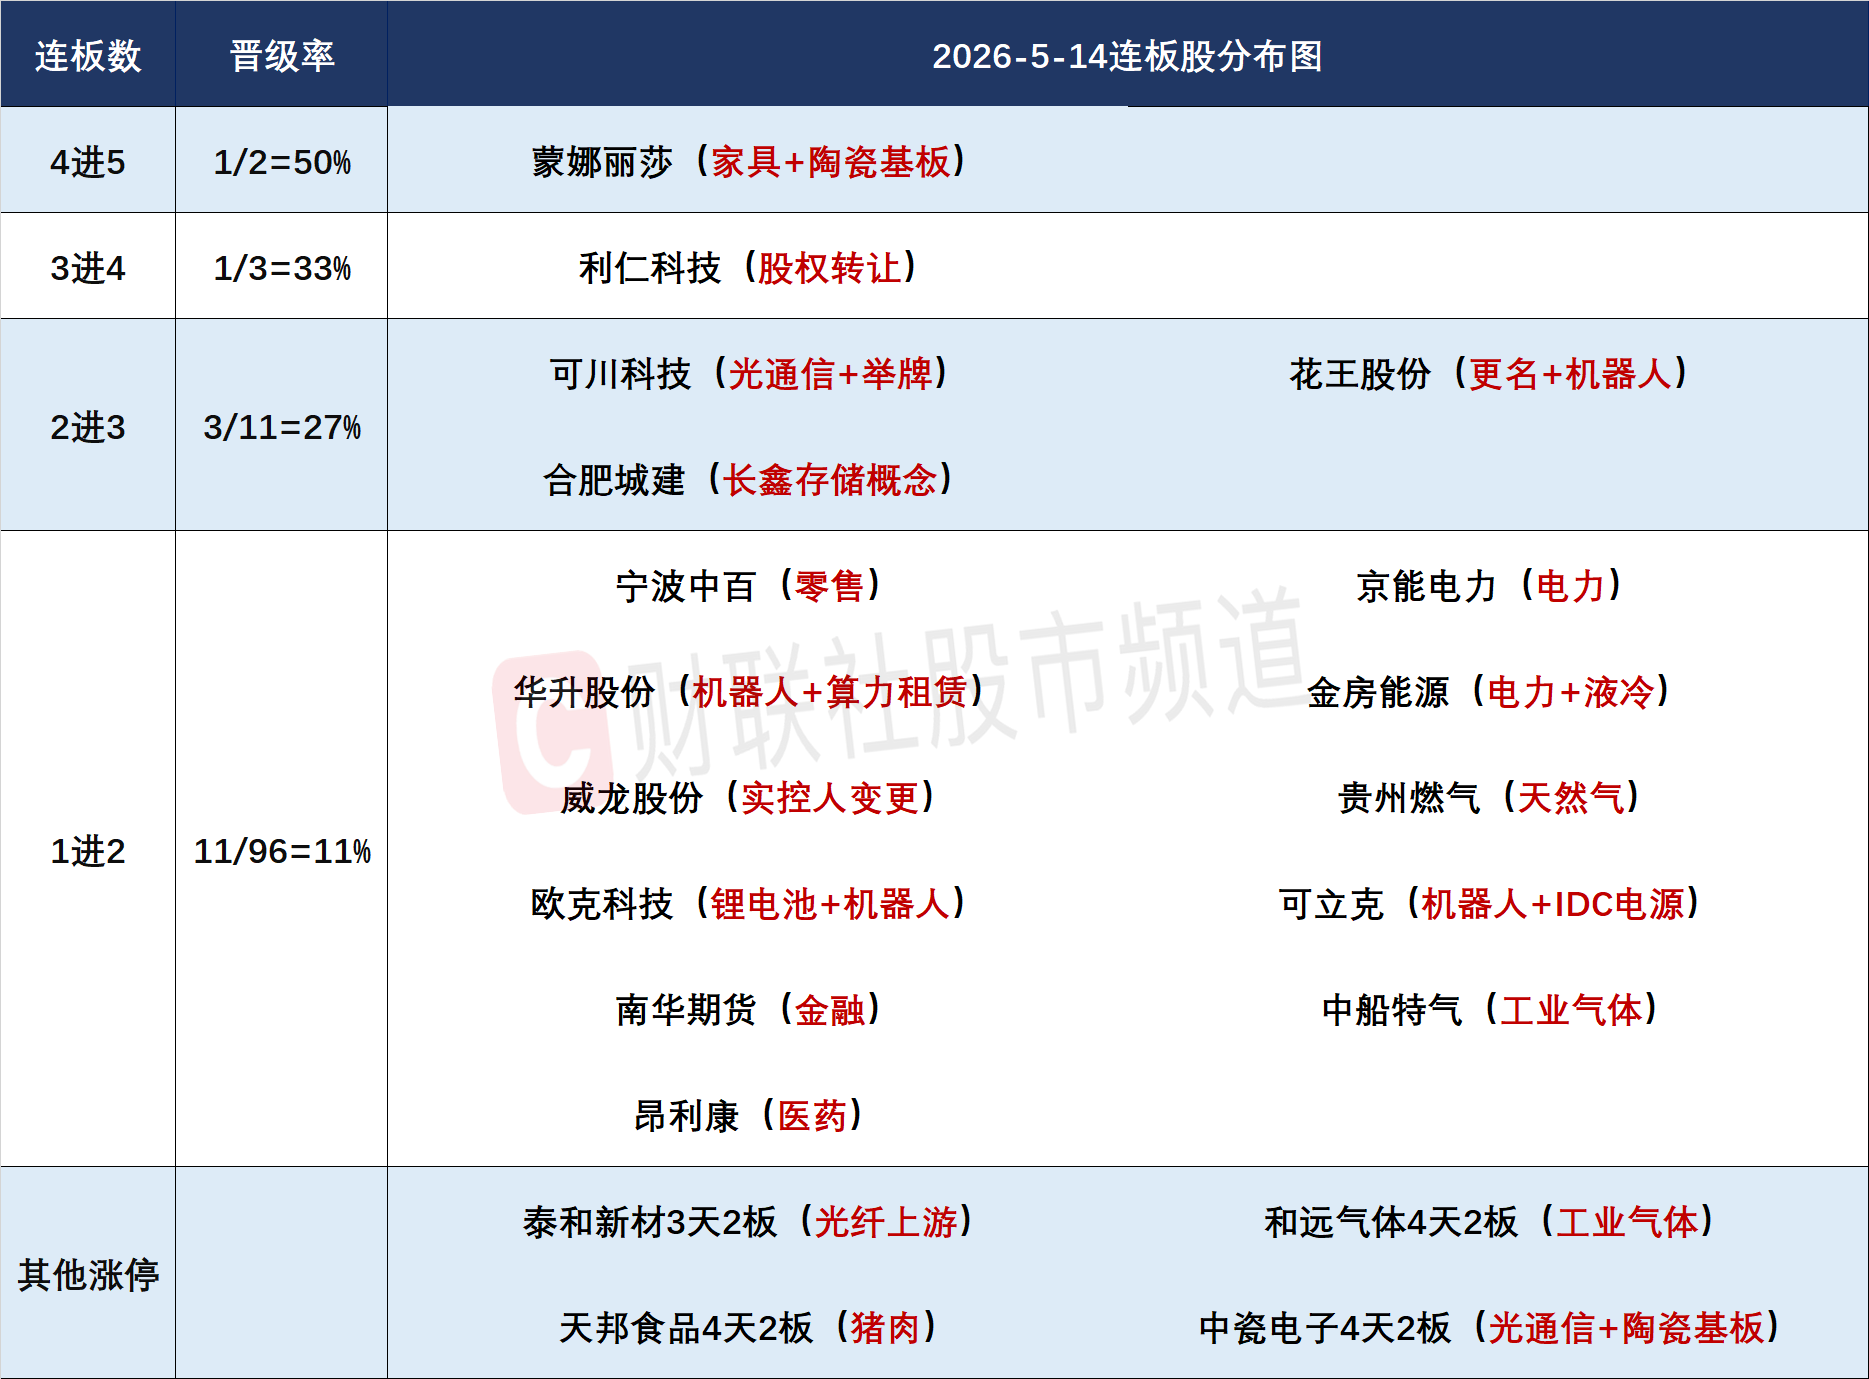Image resolution: width=1869 pixels, height=1379 pixels.
Task: Click 蒙娜丽莎 stock entry
Action: click(749, 162)
